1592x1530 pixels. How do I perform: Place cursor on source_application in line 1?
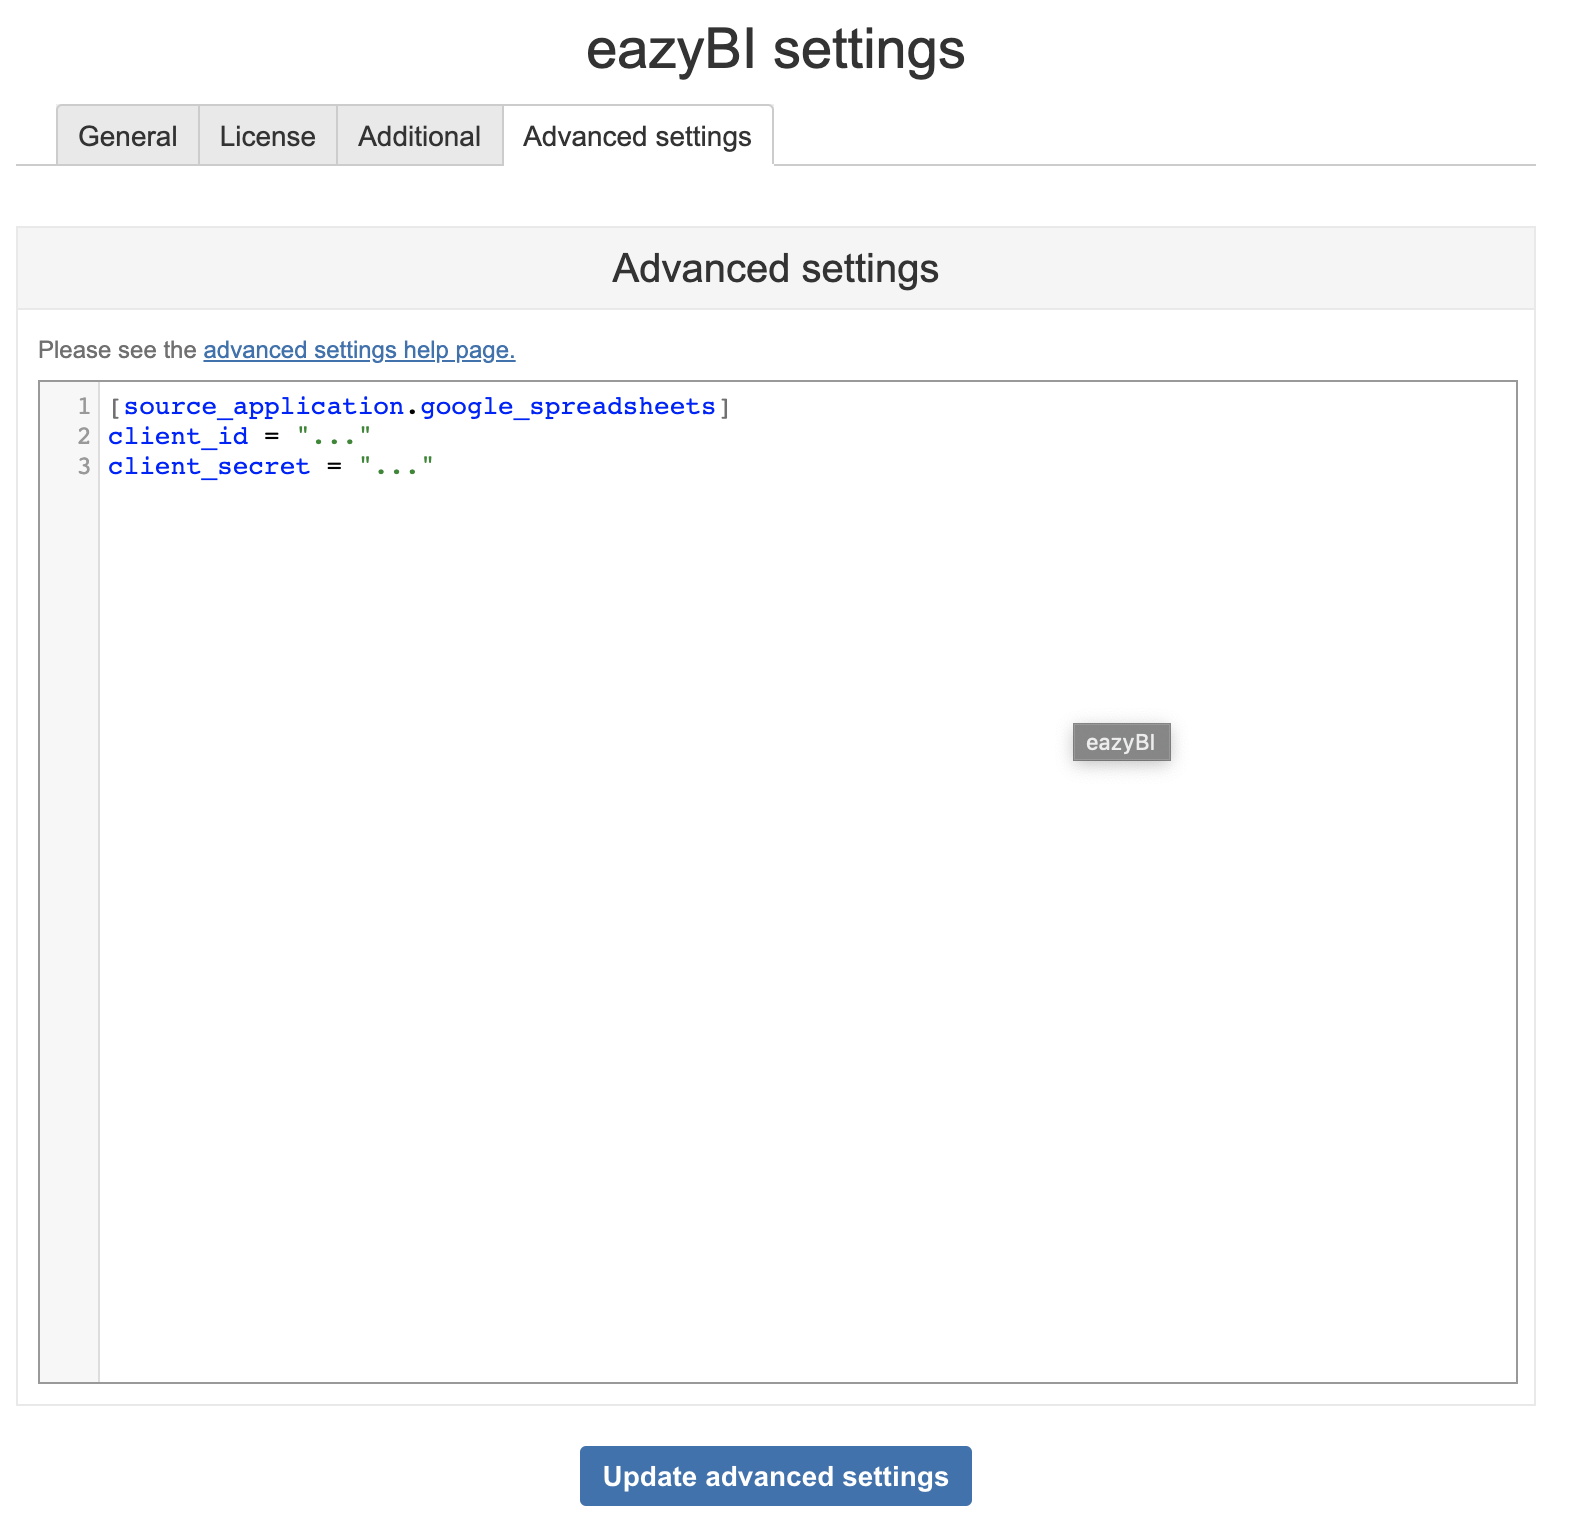click(x=264, y=407)
